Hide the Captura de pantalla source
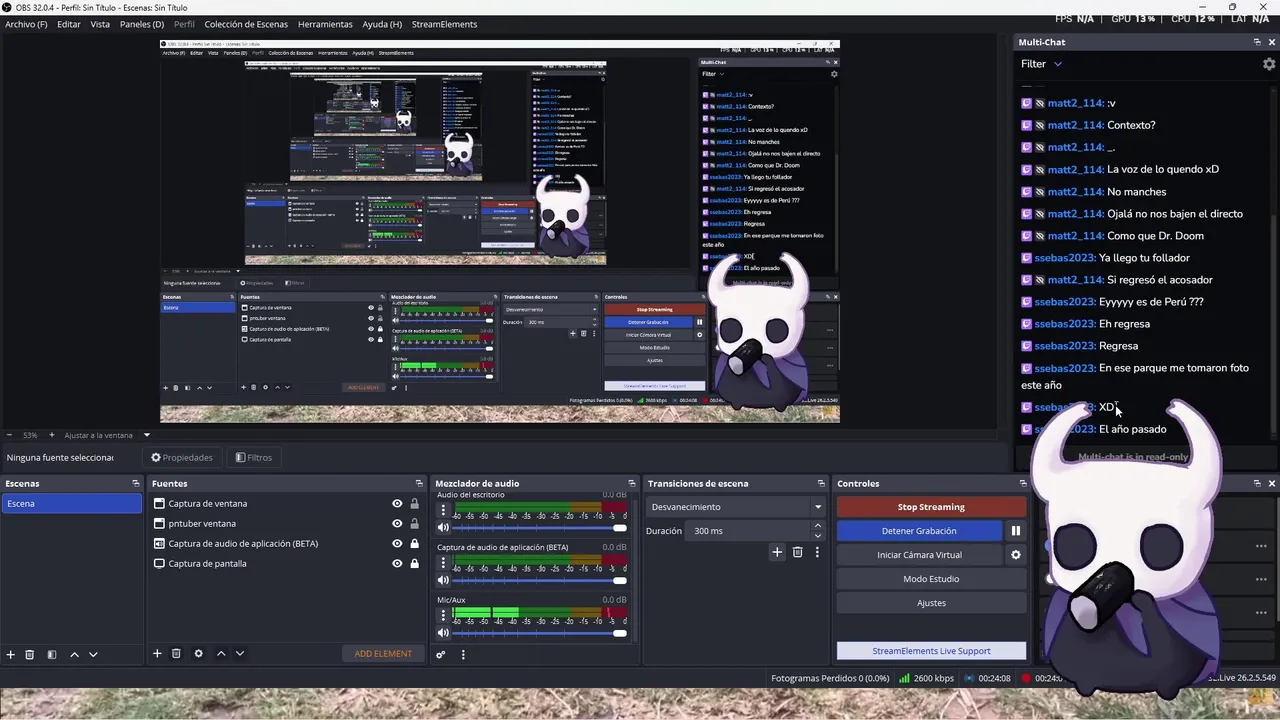The image size is (1280, 720). pos(397,564)
